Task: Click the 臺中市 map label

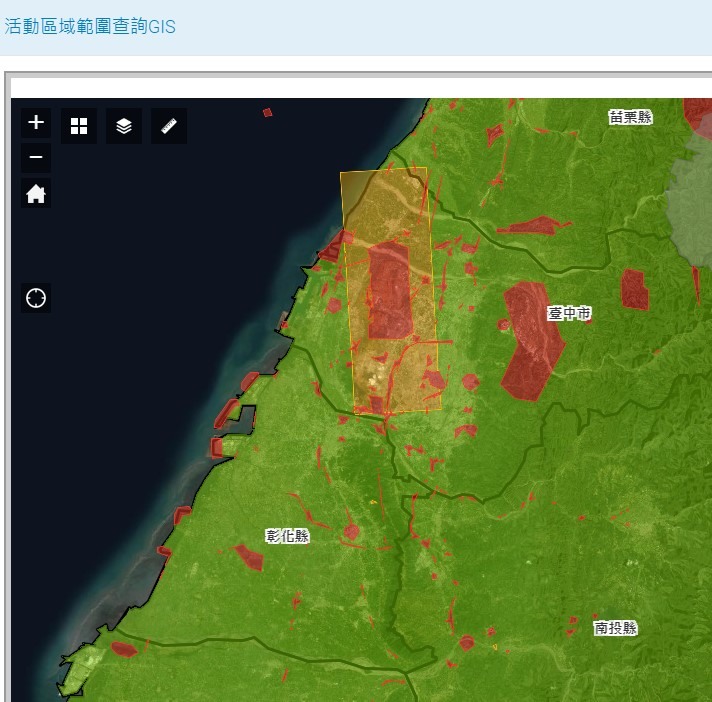Action: point(569,313)
